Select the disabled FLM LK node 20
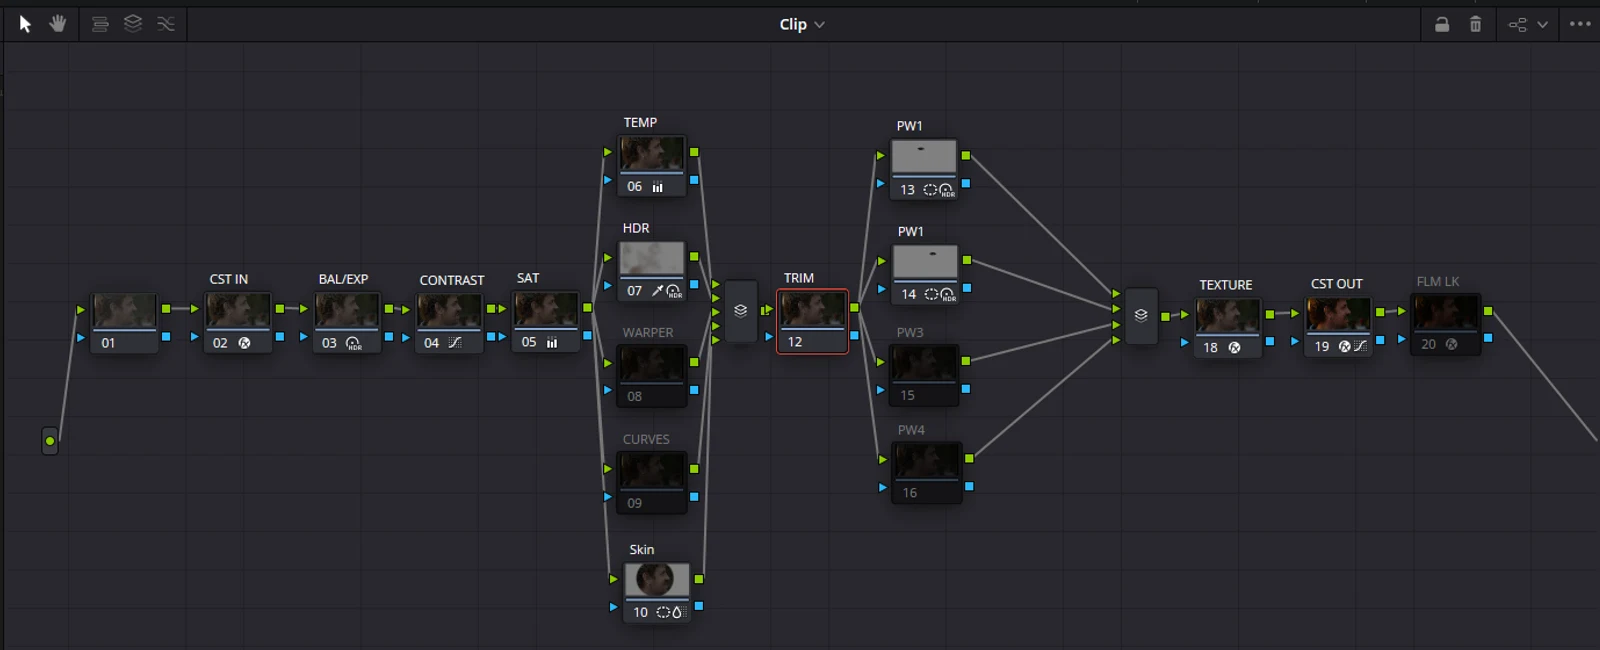This screenshot has height=650, width=1600. 1446,325
